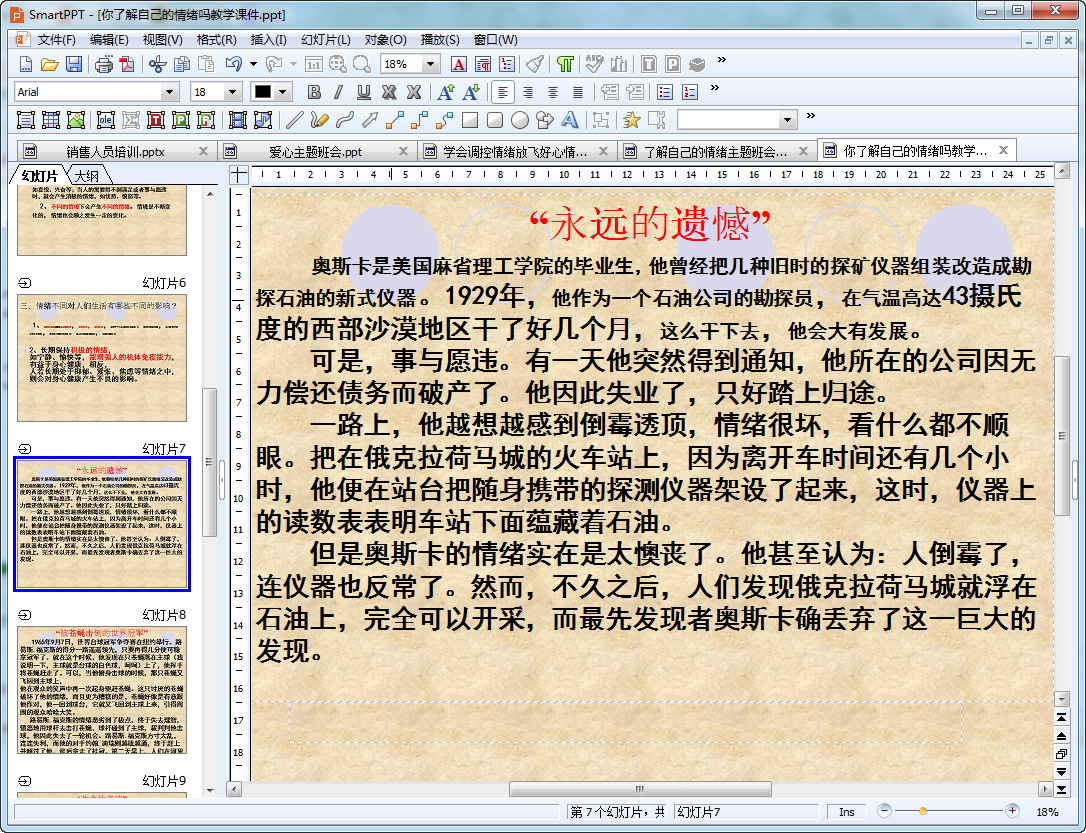Open the character format (red A) icon

[459, 64]
